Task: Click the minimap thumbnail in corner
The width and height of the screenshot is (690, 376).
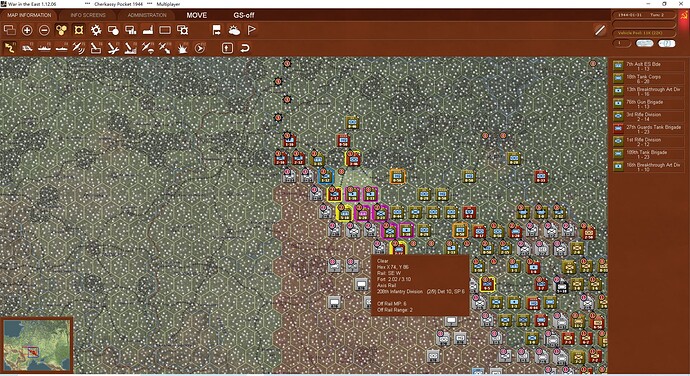Action: click(37, 345)
